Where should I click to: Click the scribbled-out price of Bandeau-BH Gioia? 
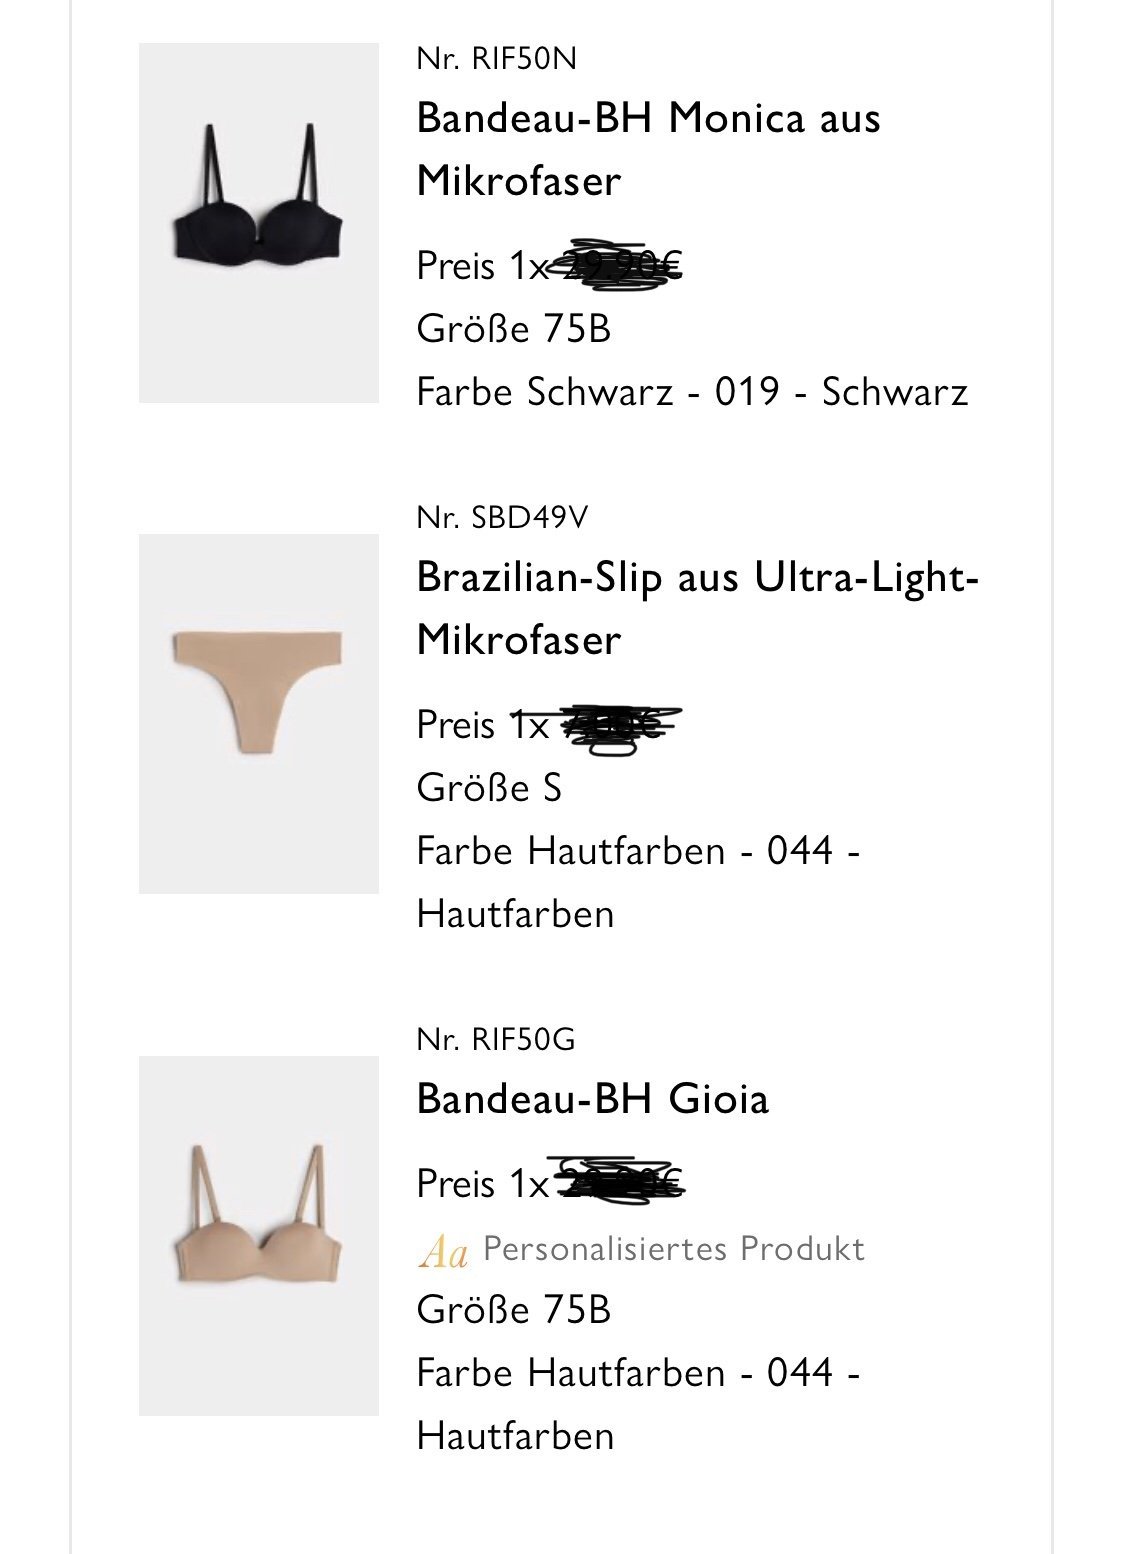pos(618,1183)
